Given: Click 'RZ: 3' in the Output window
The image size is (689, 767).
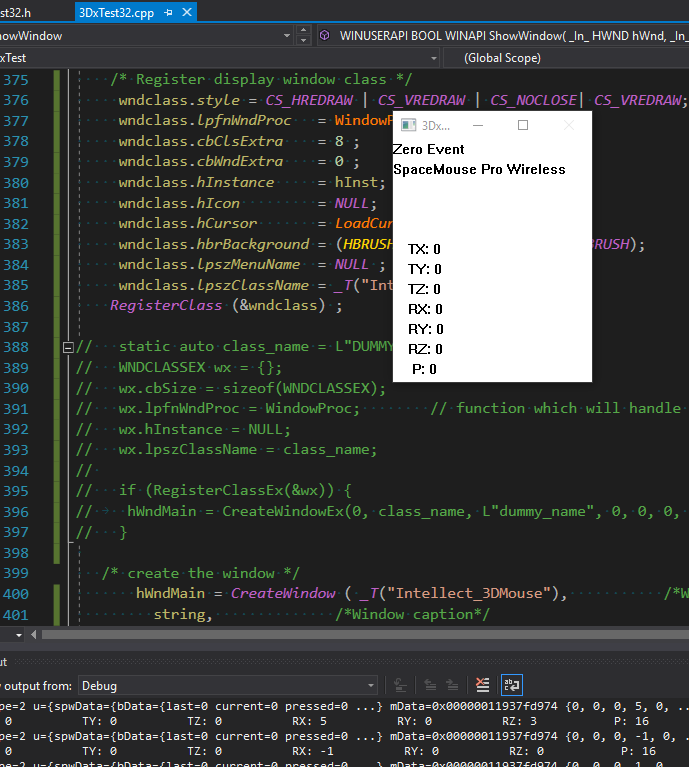Looking at the screenshot, I should (519, 721).
